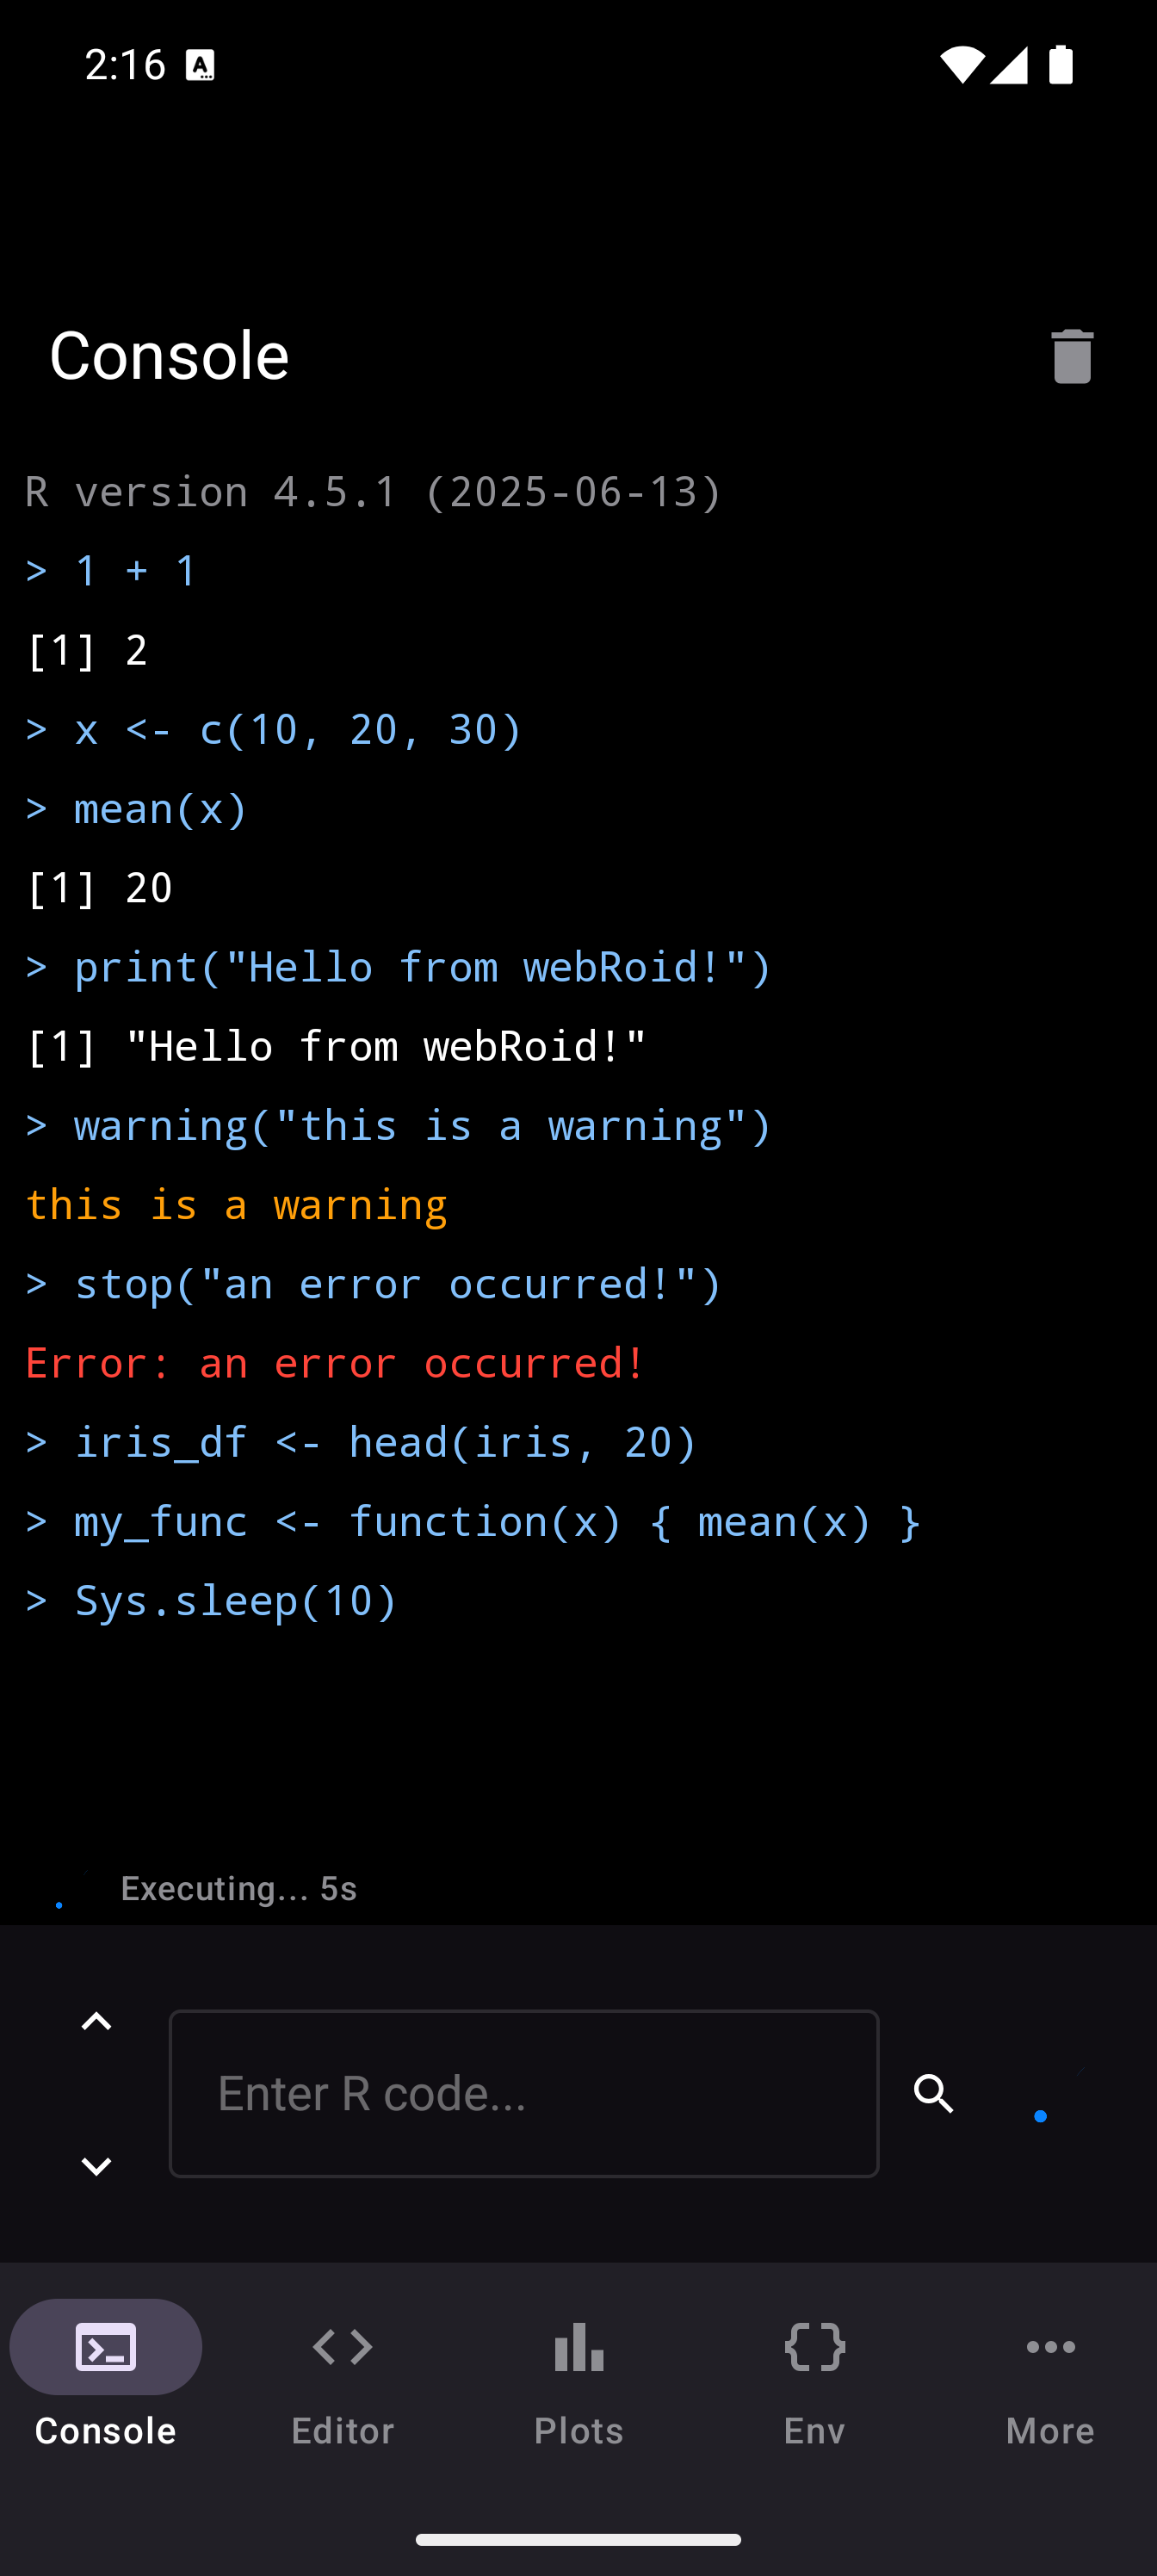Tap the Console heading title
Screen dimensions: 1157x2576
[x=169, y=355]
